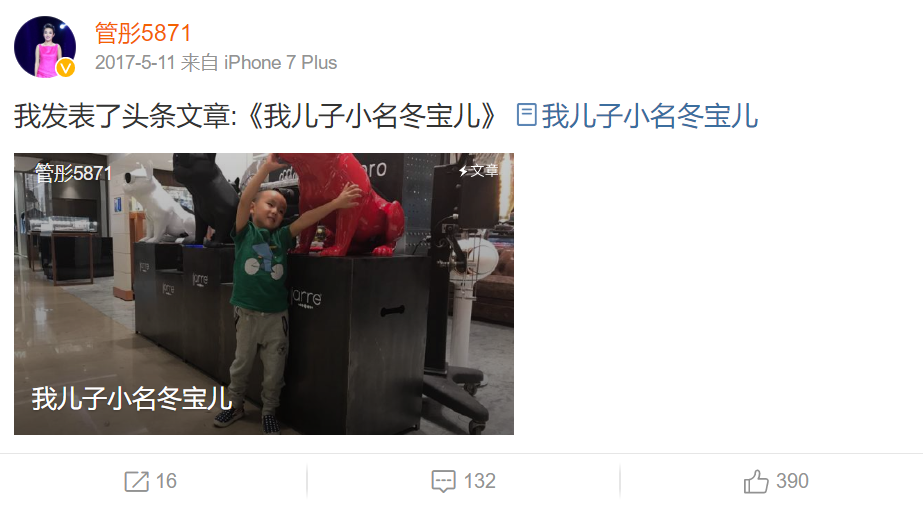
Task: Click the orange verified V badge
Action: click(x=66, y=68)
